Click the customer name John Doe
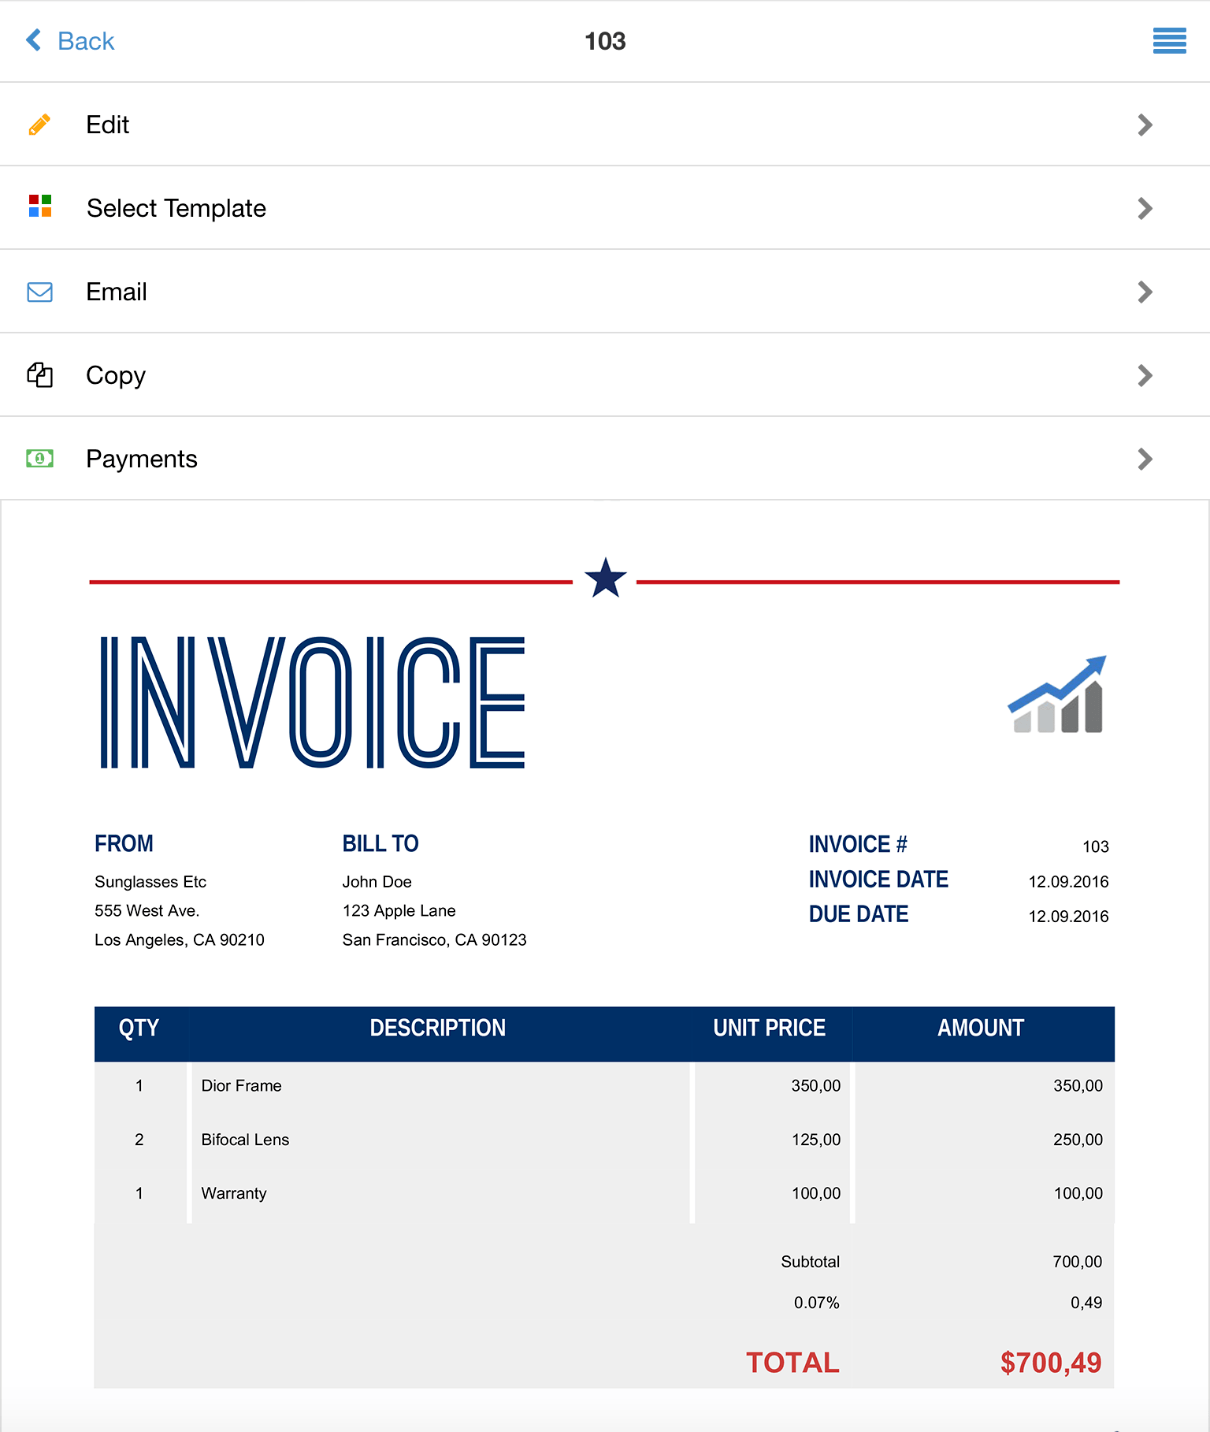1210x1432 pixels. click(377, 881)
